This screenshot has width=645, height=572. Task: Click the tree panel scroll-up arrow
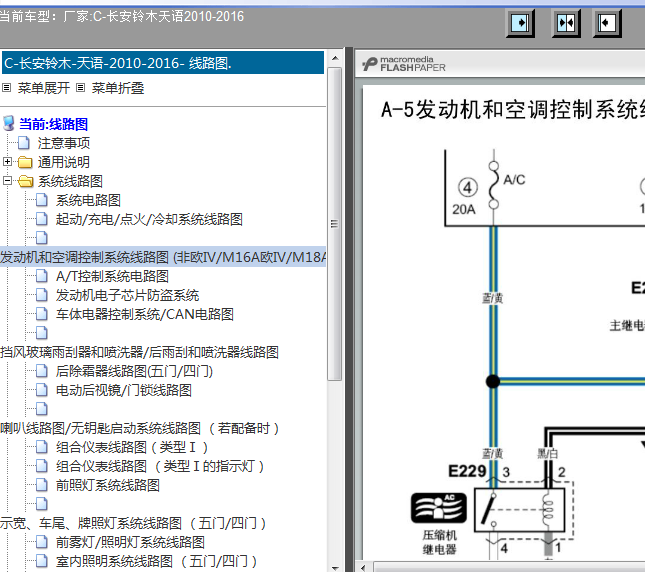[x=335, y=58]
